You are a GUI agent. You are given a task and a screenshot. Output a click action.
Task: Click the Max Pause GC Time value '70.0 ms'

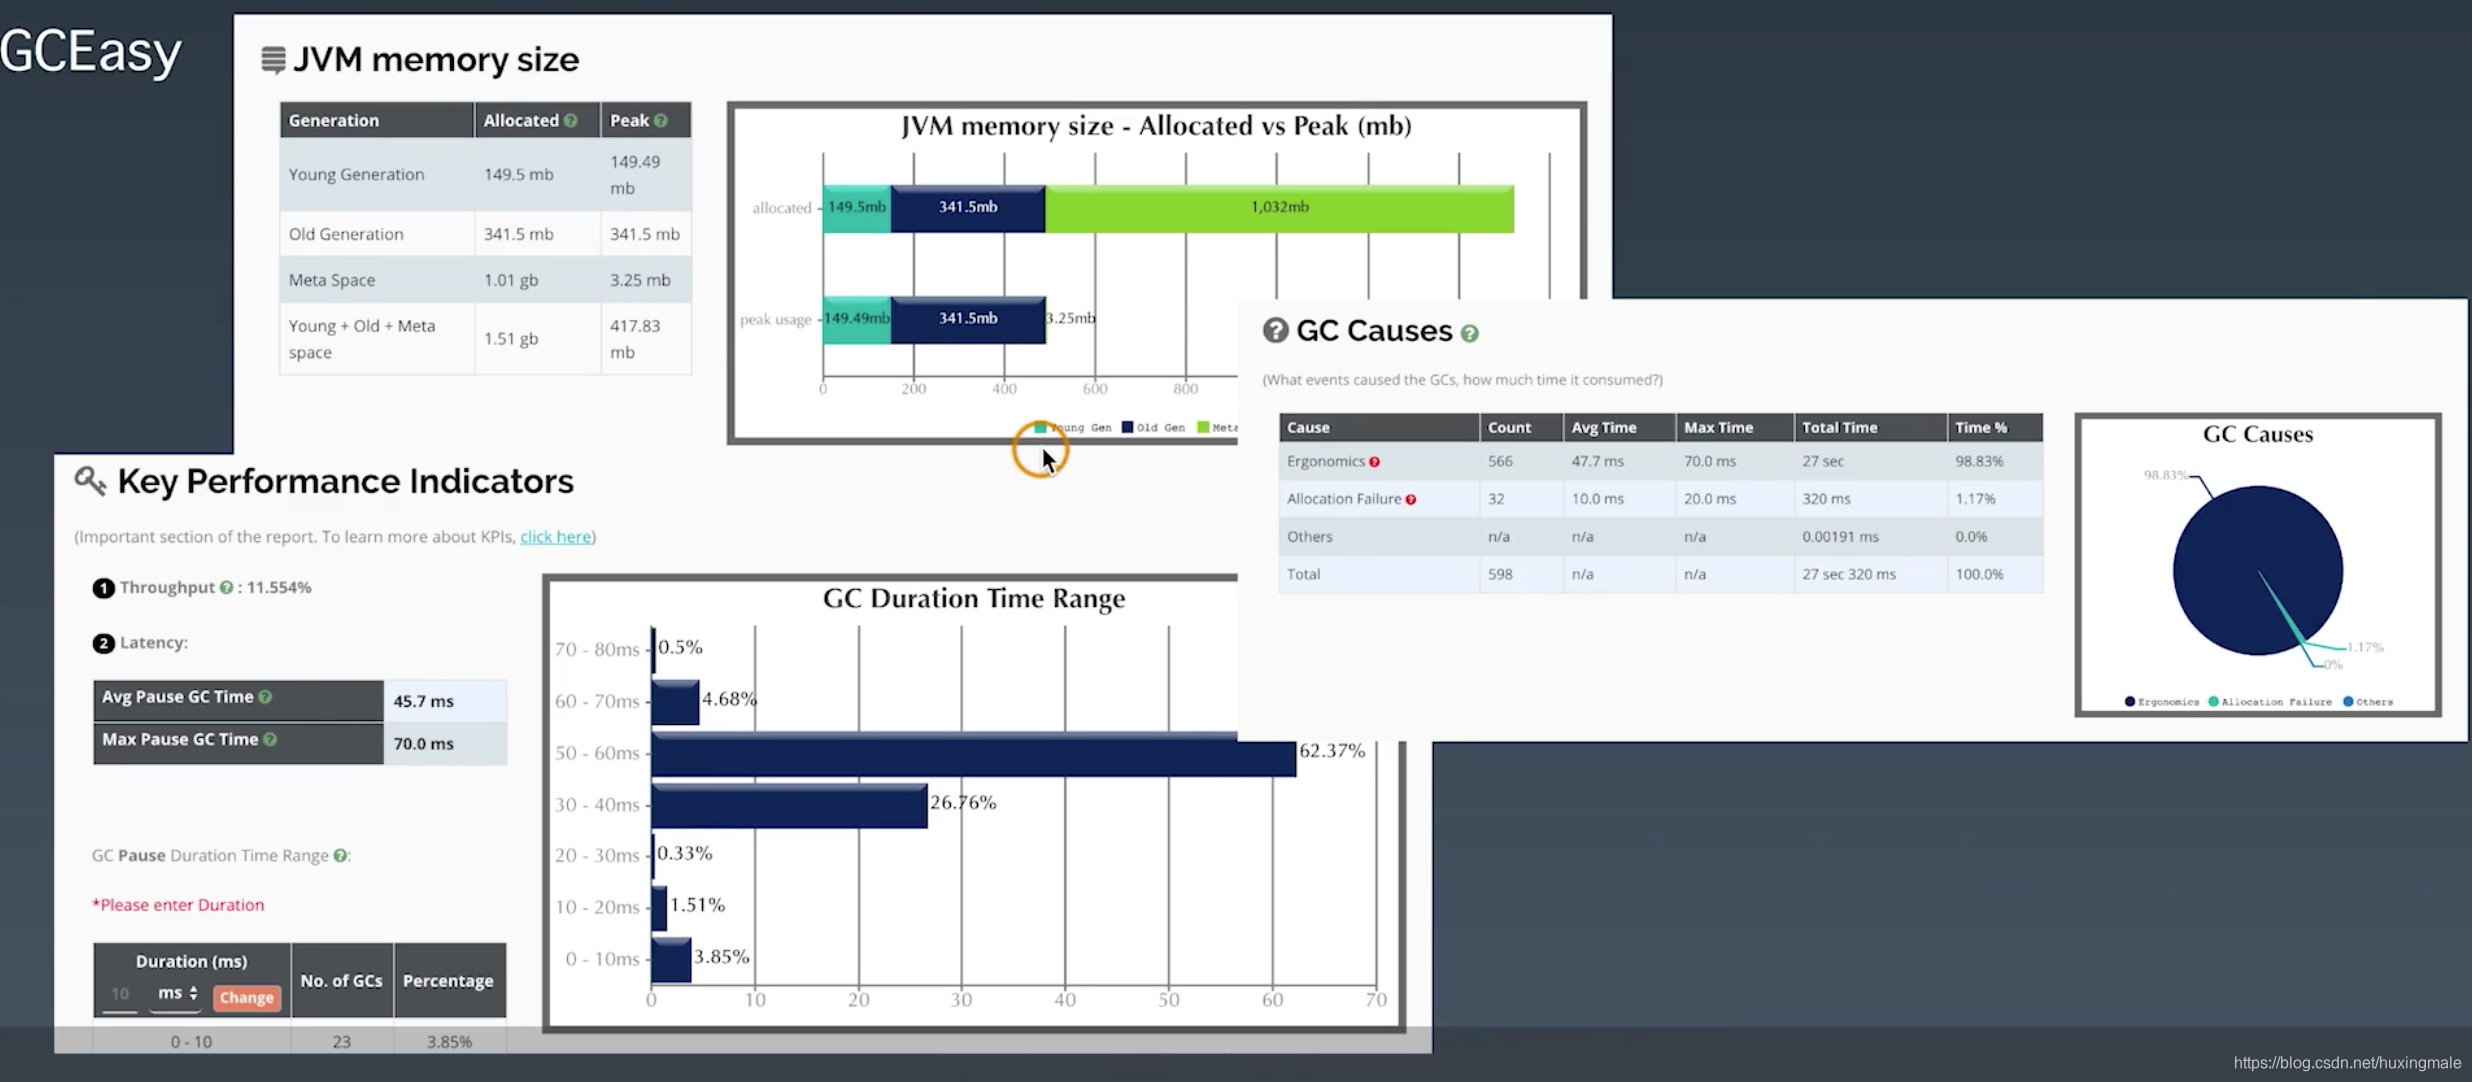[x=423, y=744]
